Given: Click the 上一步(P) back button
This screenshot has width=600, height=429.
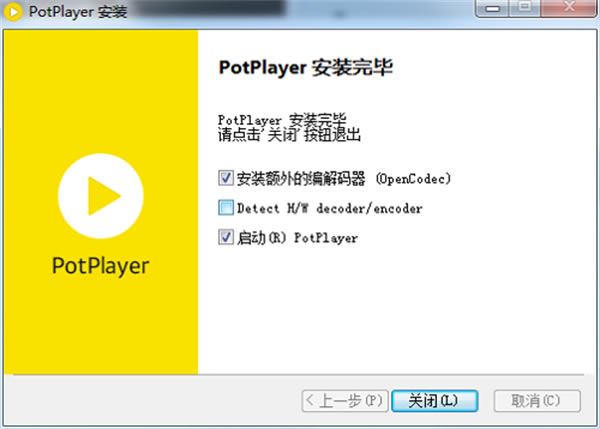Looking at the screenshot, I should click(x=343, y=400).
